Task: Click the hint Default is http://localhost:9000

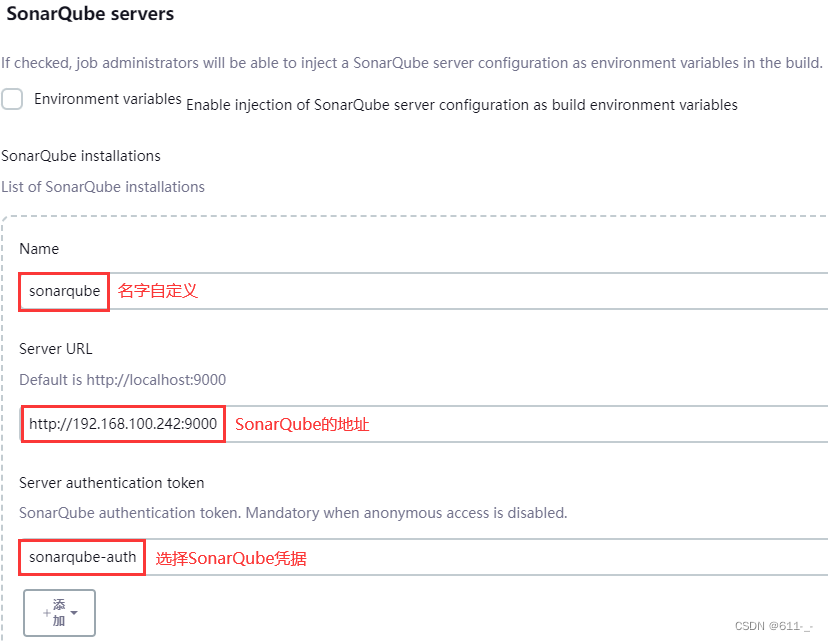Action: click(x=122, y=379)
